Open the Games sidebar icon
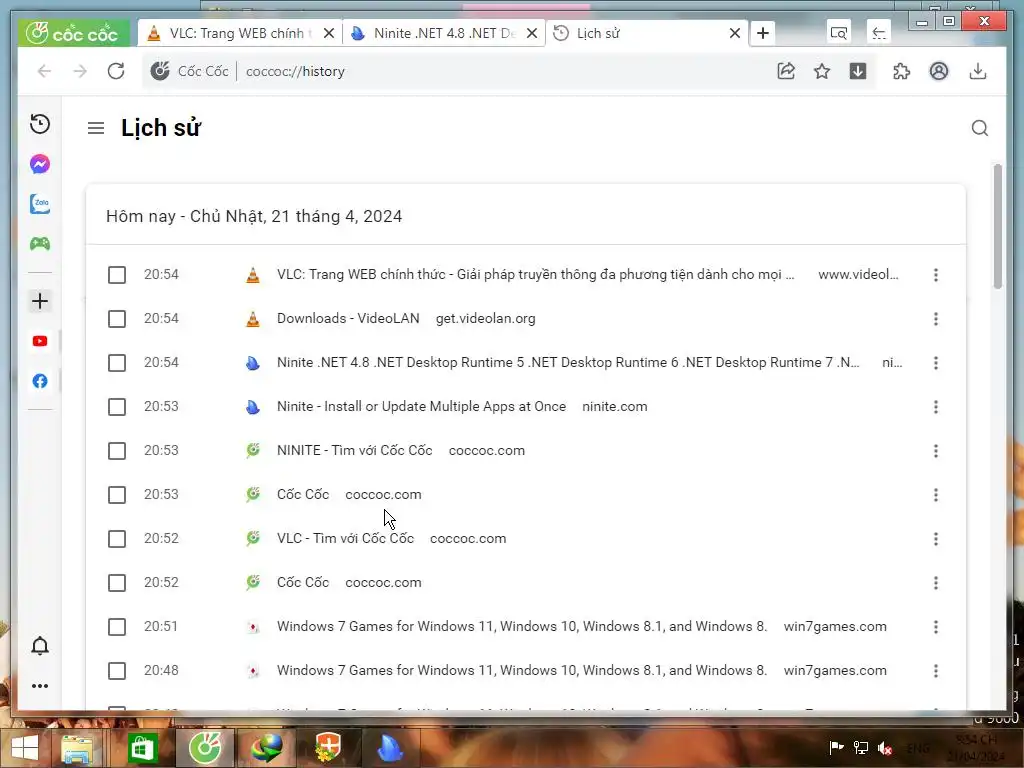This screenshot has width=1024, height=768. coord(40,244)
